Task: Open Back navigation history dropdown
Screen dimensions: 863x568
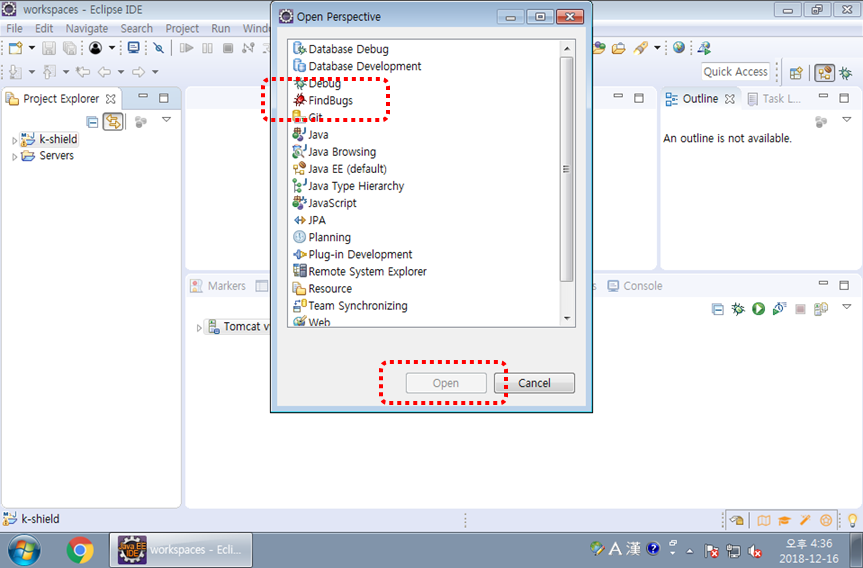Action: [x=121, y=72]
